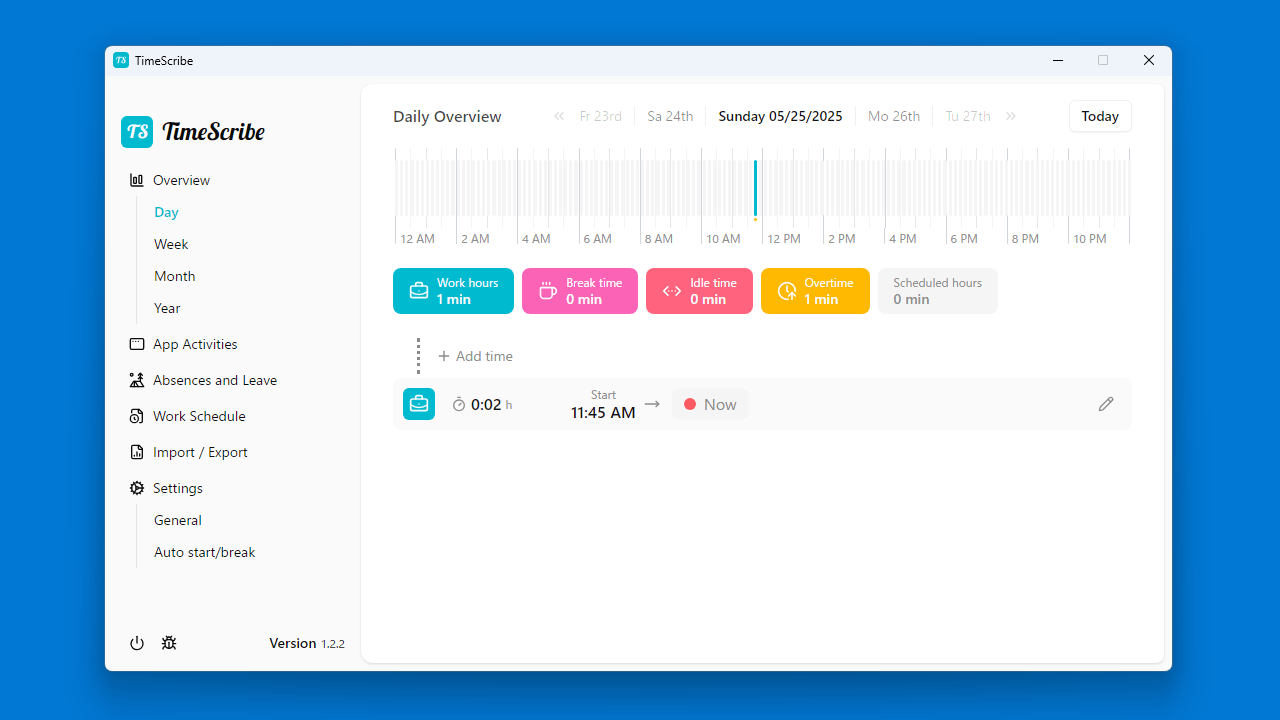Click the Break time summary card
This screenshot has height=720, width=1280.
pyautogui.click(x=580, y=291)
